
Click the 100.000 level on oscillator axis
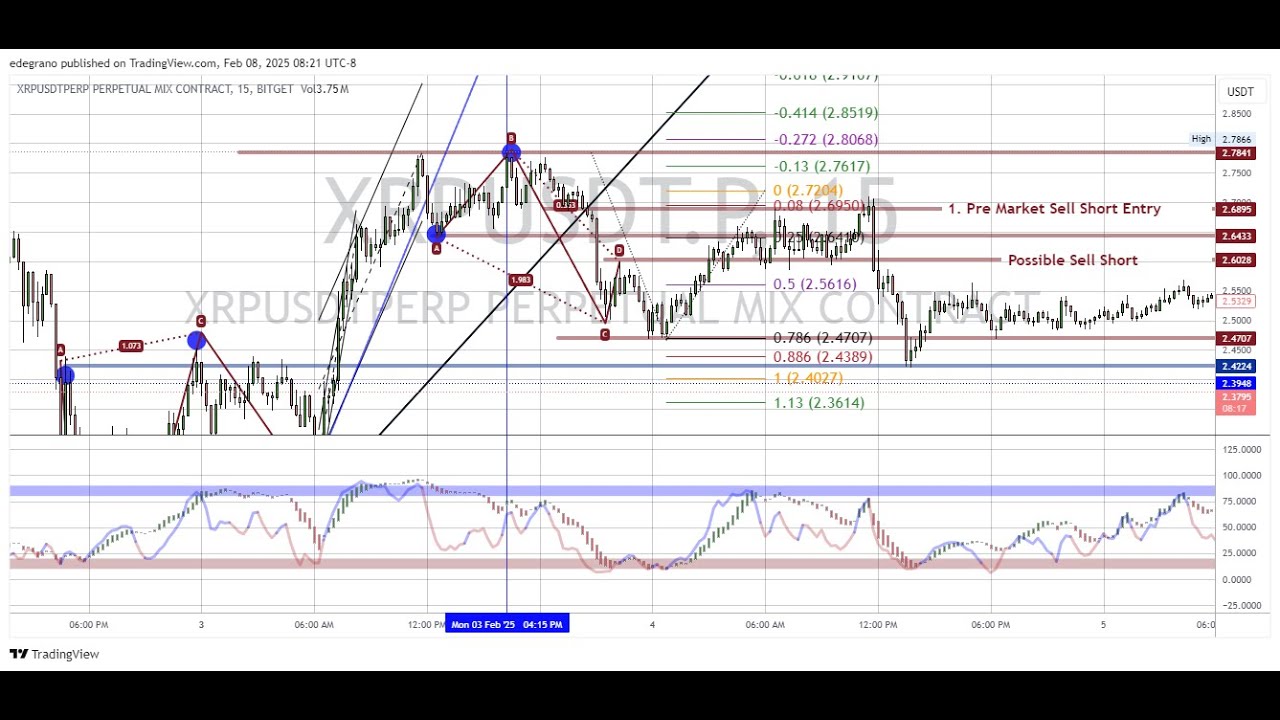pyautogui.click(x=1240, y=476)
